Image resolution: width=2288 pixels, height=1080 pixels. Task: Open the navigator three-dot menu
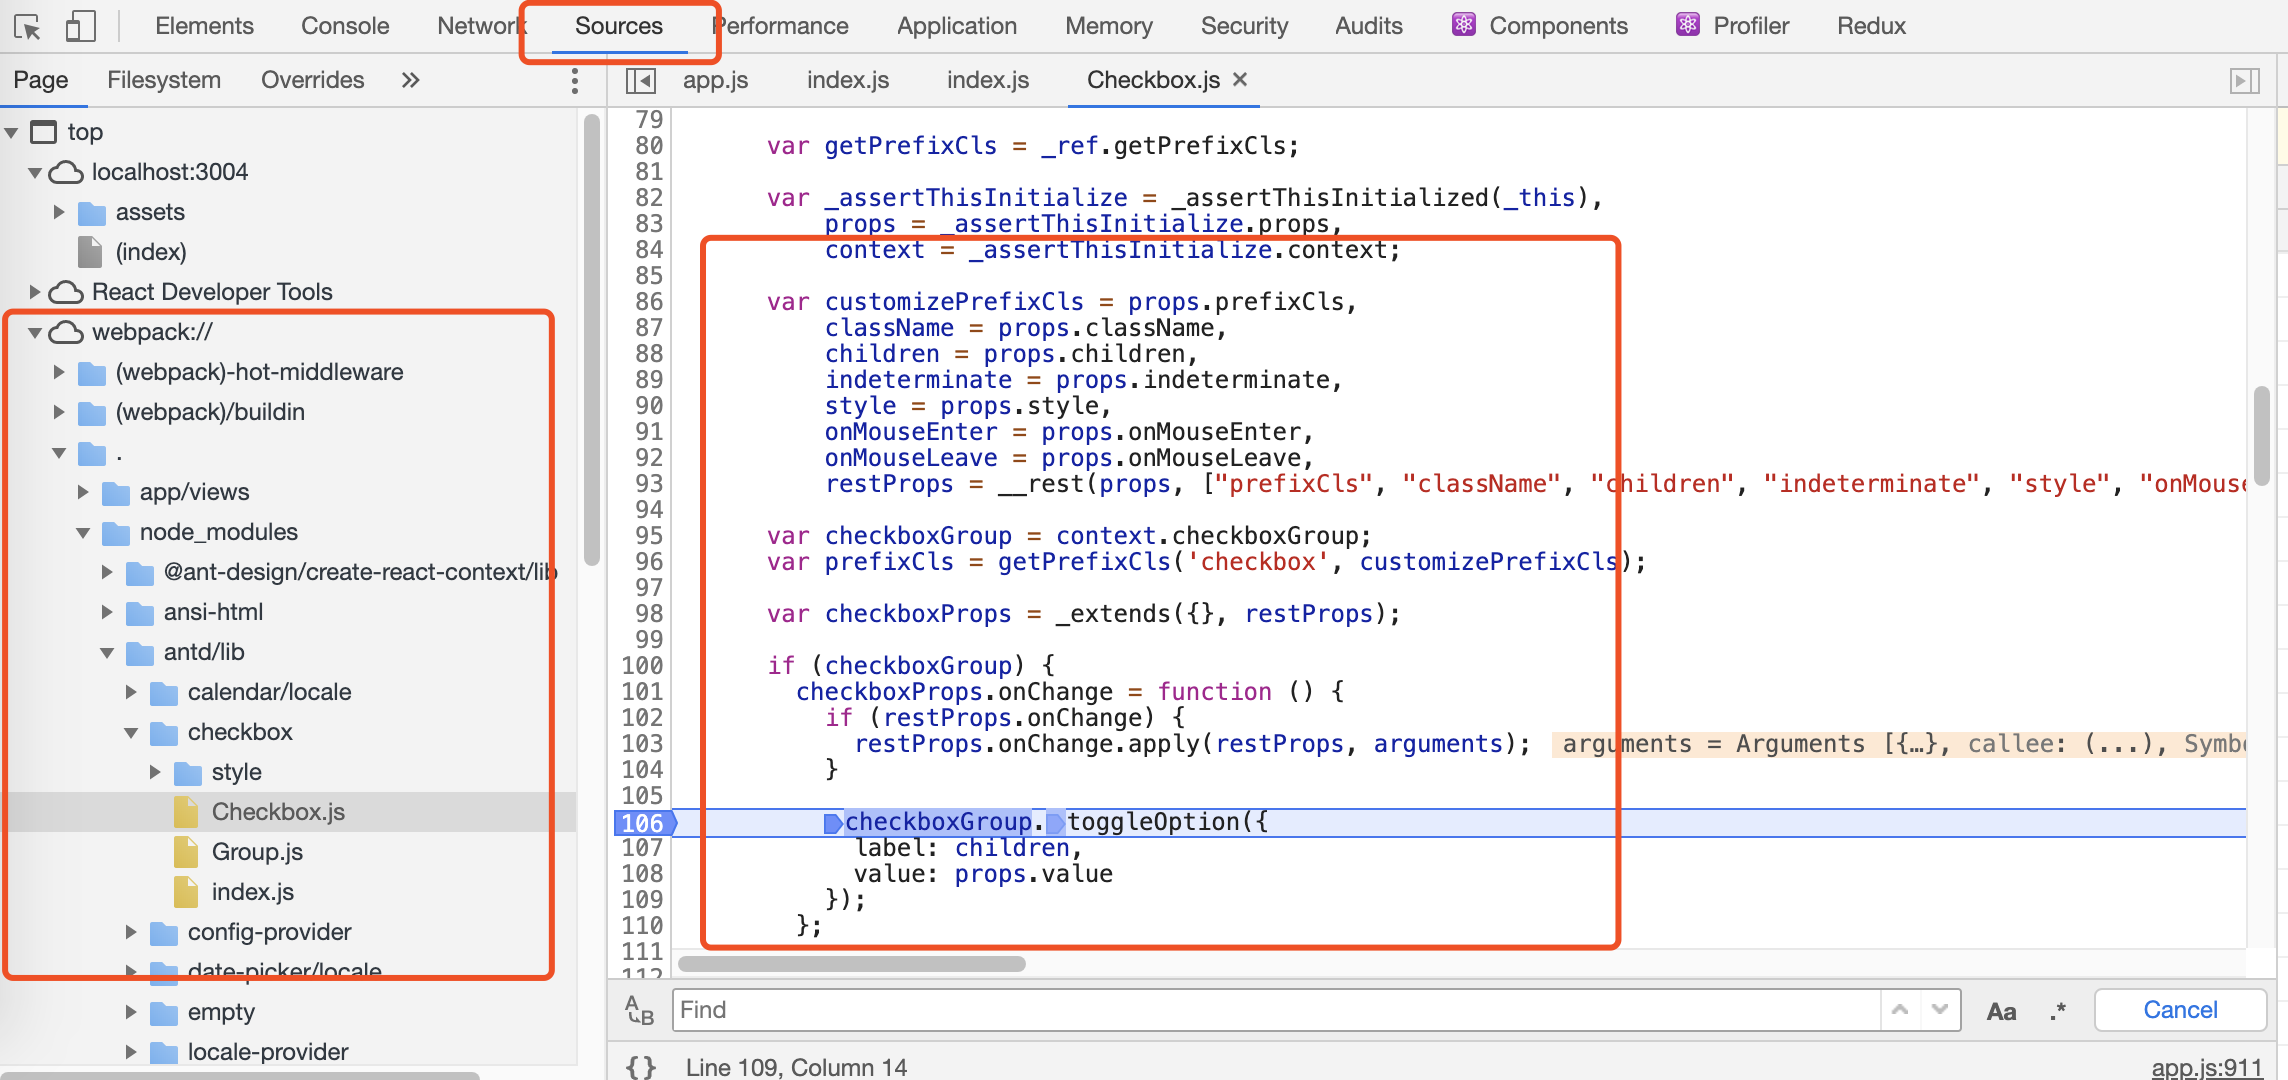[574, 80]
